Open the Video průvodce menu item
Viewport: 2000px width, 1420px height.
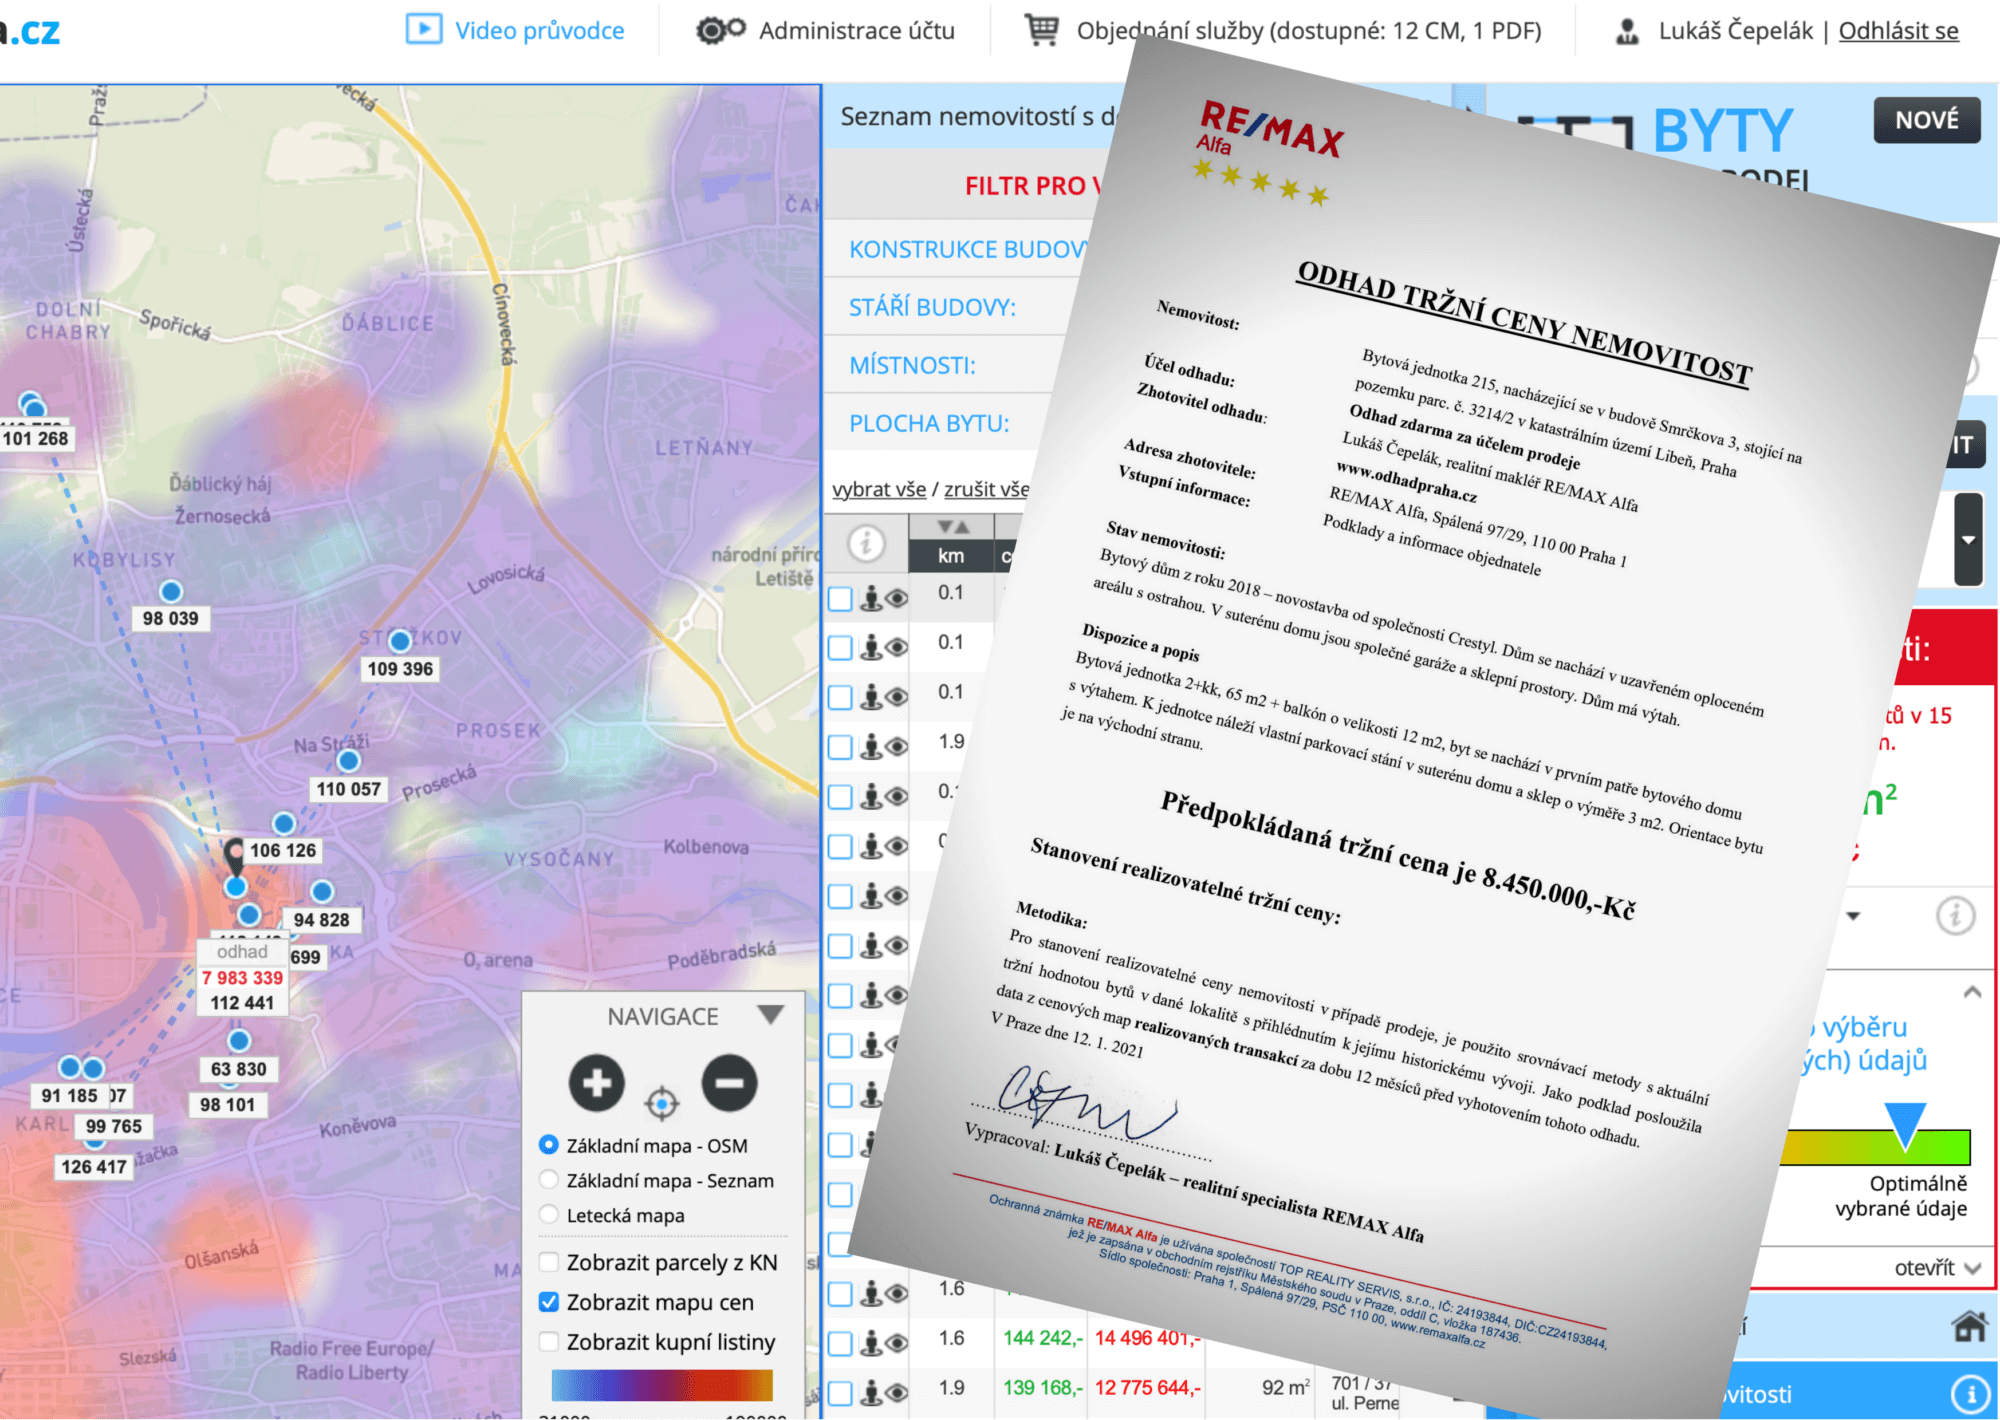coord(539,30)
